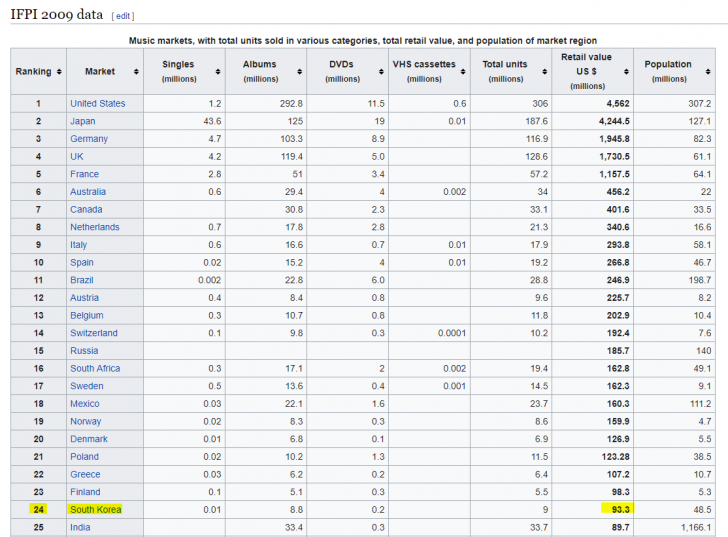Open the highlighted South Korea link
Image resolution: width=728 pixels, height=537 pixels.
95,510
